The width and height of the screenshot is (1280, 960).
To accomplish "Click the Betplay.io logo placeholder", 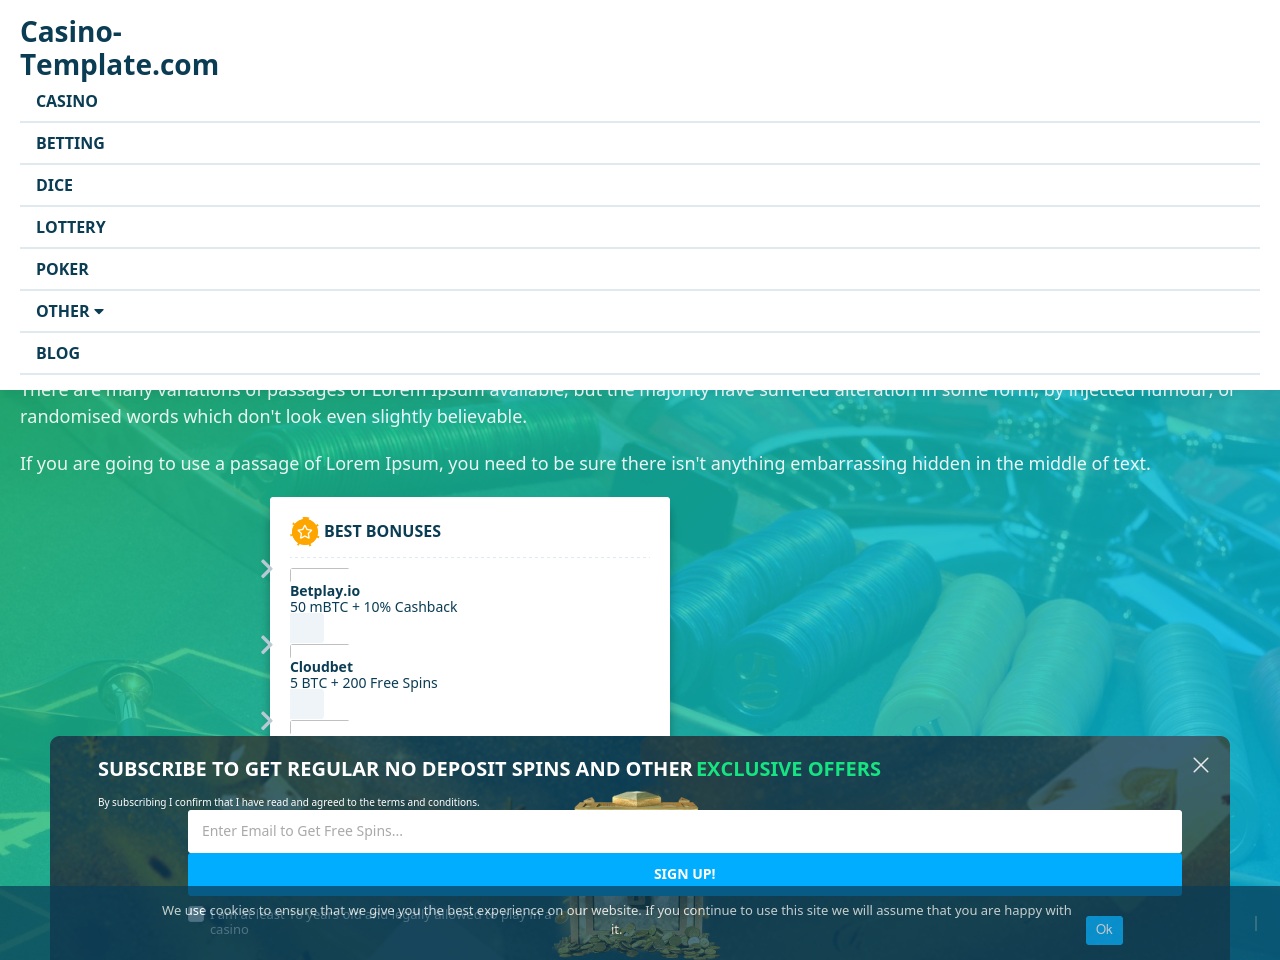I will tap(319, 575).
